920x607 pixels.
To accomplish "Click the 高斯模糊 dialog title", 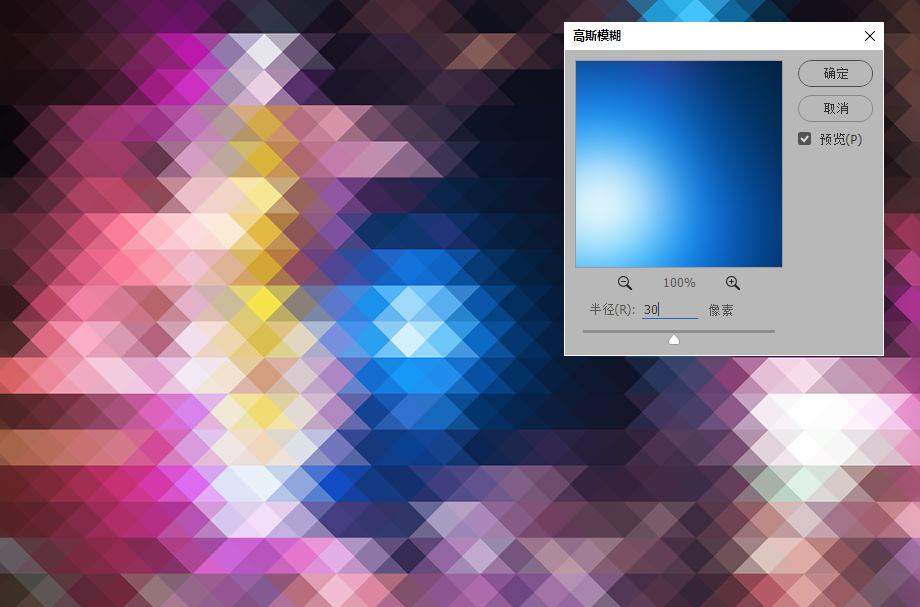I will click(x=597, y=36).
